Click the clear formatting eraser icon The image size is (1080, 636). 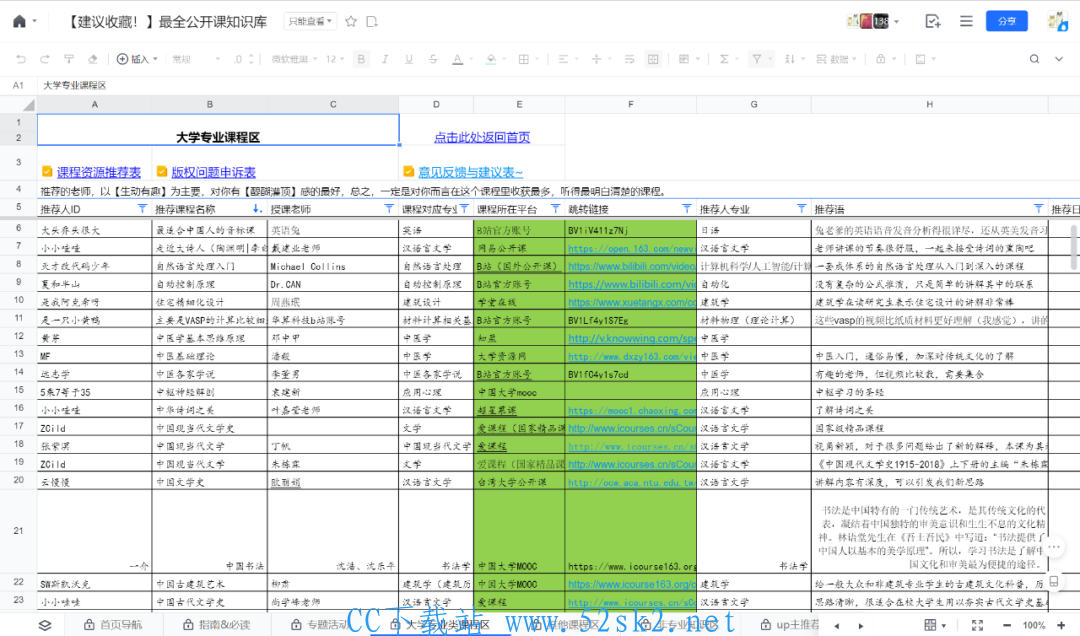point(92,59)
